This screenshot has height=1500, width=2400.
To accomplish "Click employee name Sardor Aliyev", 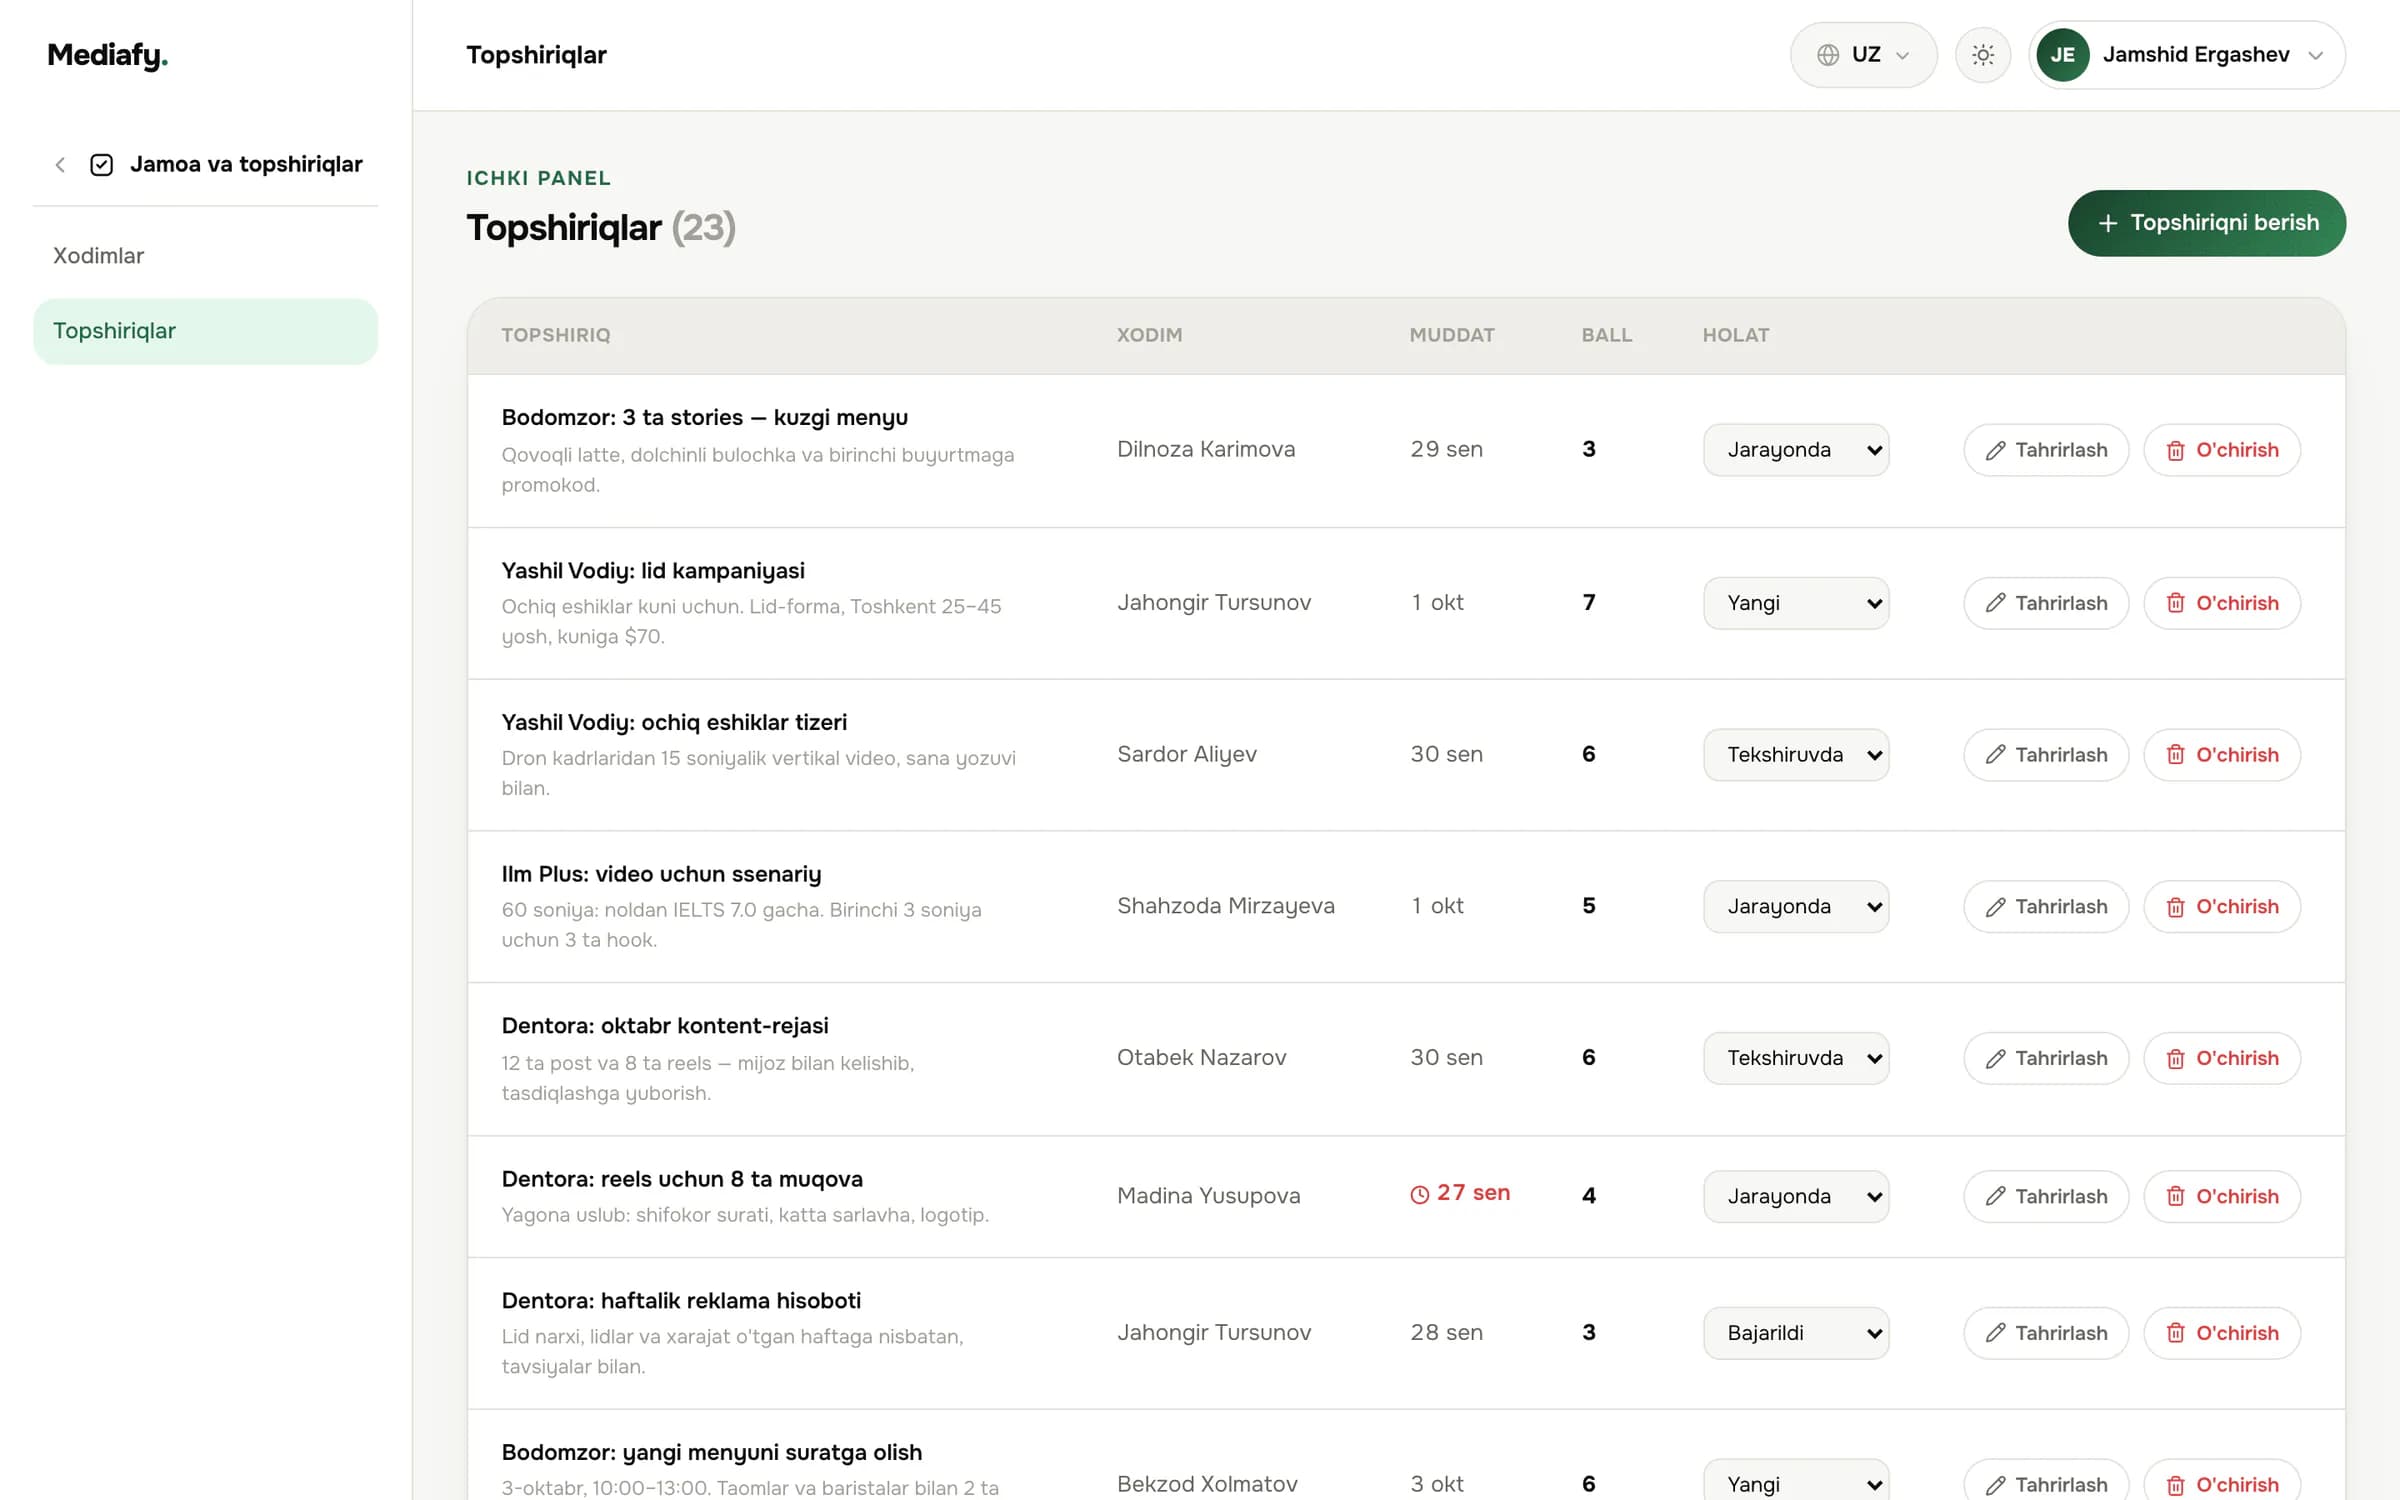I will click(x=1187, y=755).
